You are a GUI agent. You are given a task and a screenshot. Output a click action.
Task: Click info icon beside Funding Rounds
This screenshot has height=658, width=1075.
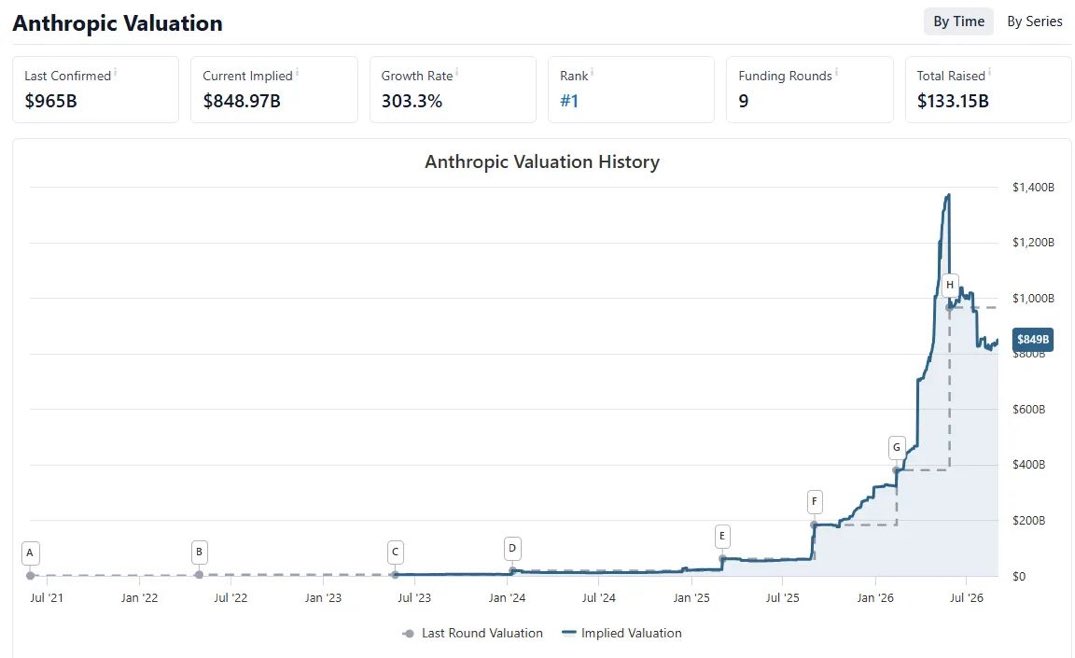coord(836,71)
